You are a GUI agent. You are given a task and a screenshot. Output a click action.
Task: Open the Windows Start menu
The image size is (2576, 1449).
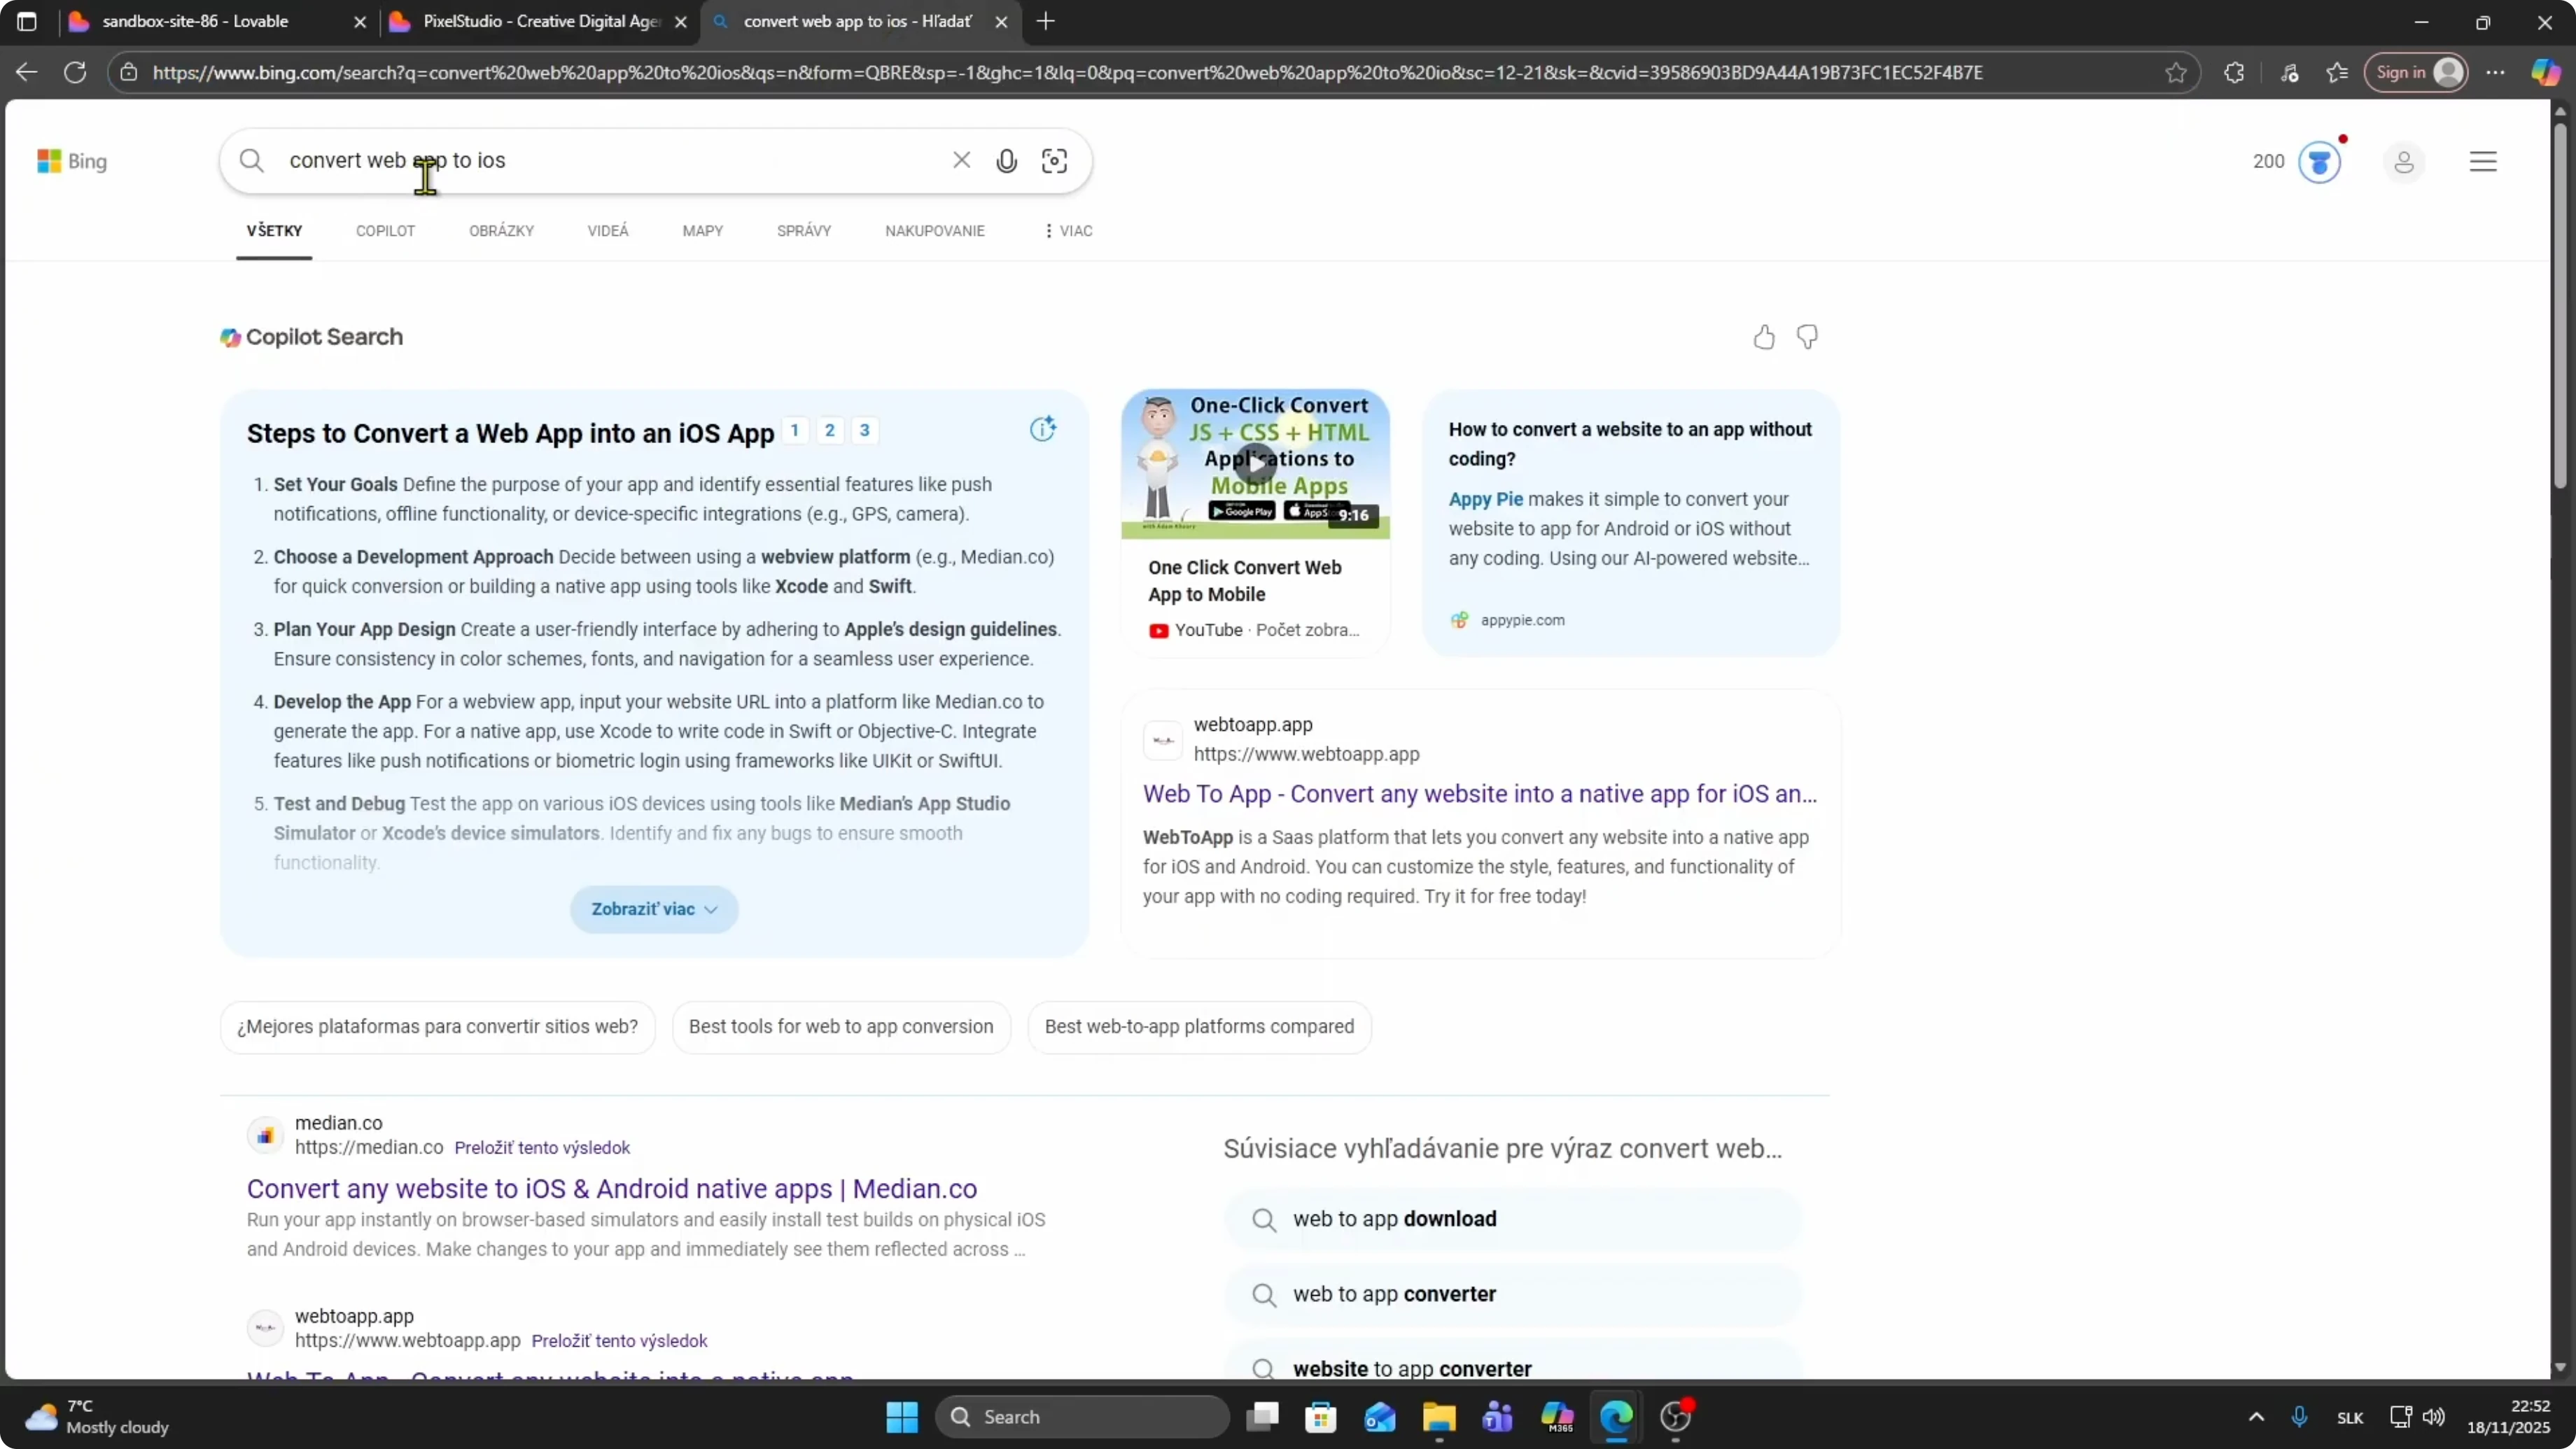[902, 1417]
